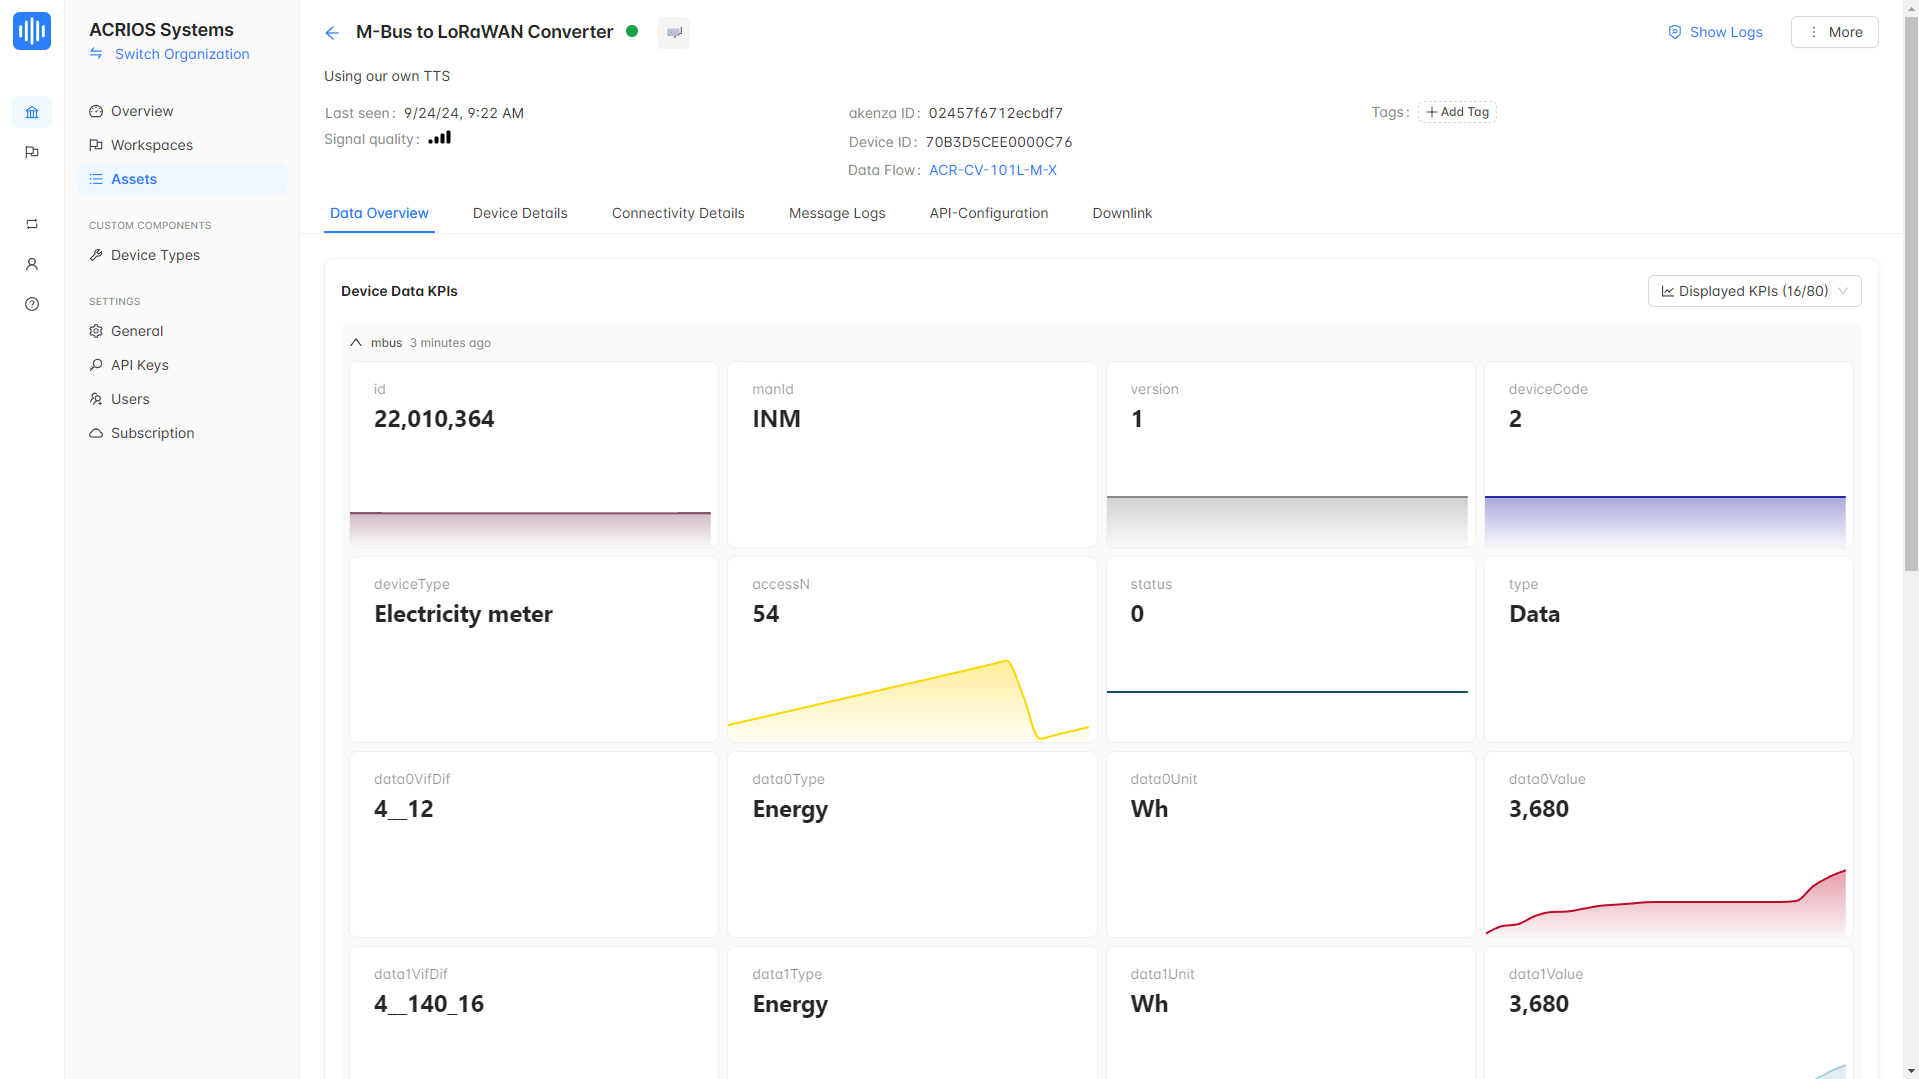Click the device image thumbnail icon
The width and height of the screenshot is (1919, 1079).
pos(674,33)
